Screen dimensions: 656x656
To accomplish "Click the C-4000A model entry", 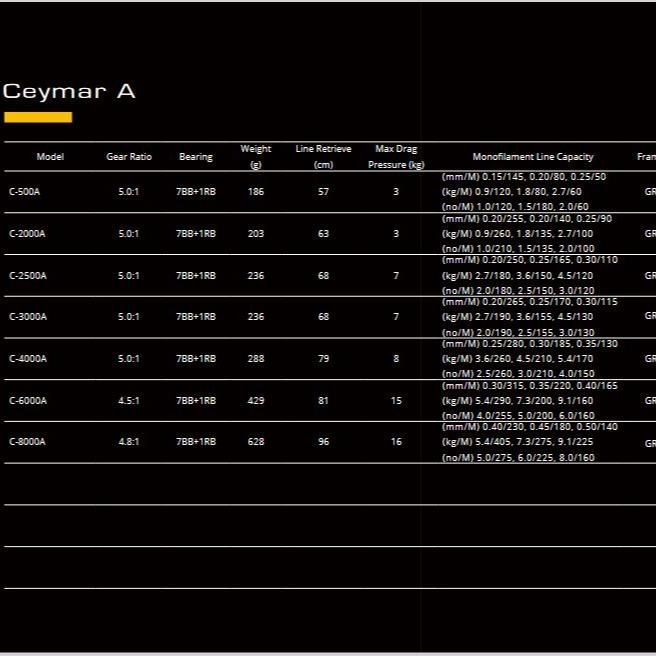I will 27,359.
